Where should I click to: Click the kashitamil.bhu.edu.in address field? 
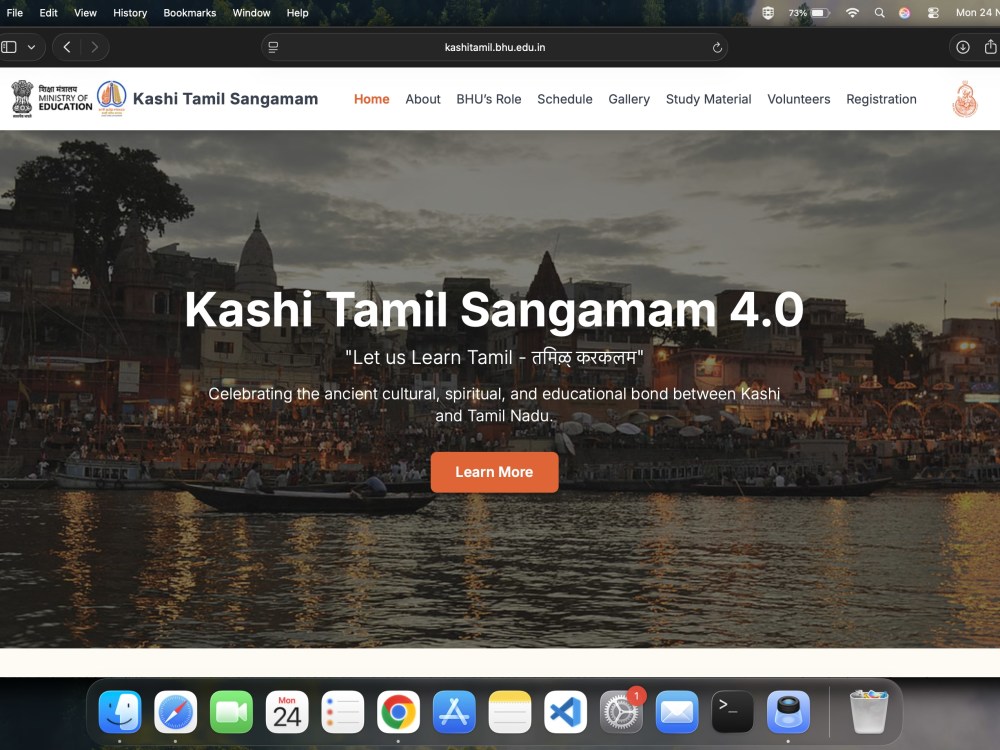(494, 47)
